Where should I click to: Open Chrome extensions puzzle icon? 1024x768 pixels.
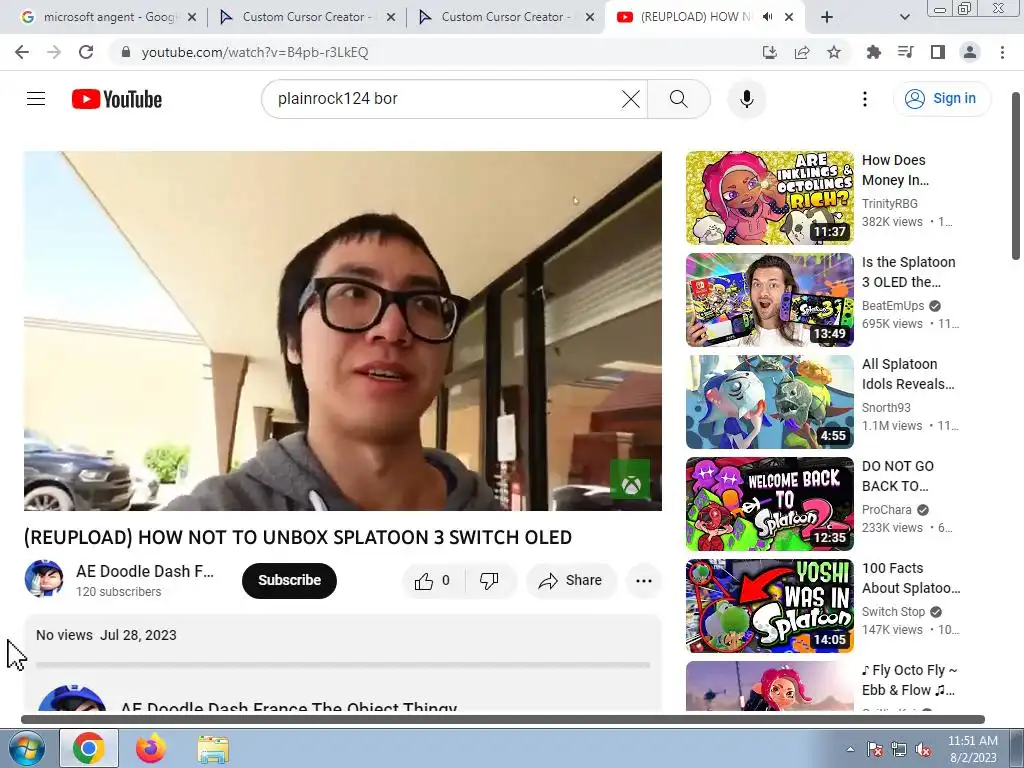coord(873,52)
